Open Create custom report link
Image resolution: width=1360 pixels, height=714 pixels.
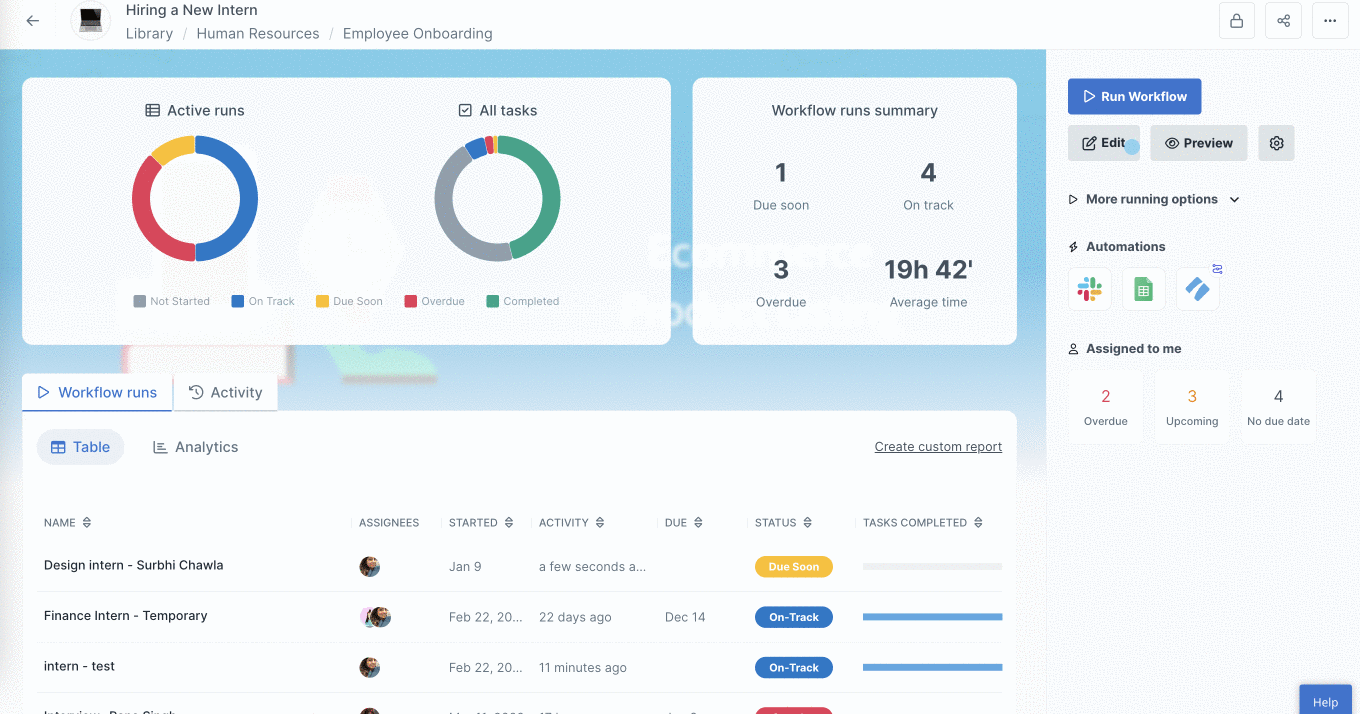[x=938, y=446]
